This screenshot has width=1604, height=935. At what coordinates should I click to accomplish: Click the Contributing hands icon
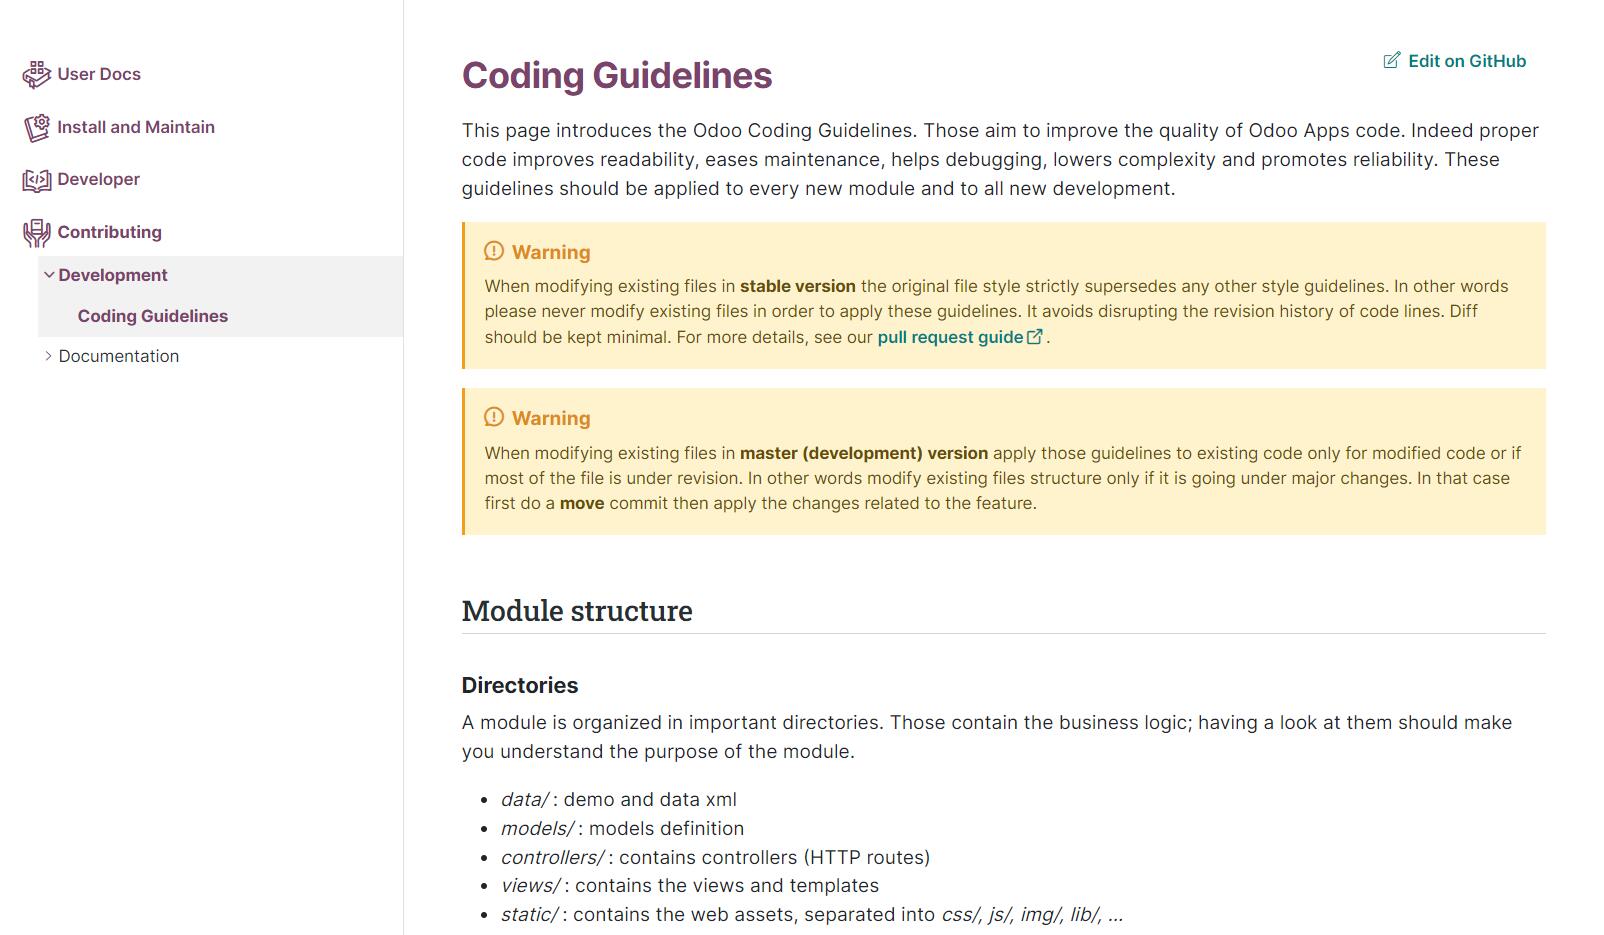(36, 233)
